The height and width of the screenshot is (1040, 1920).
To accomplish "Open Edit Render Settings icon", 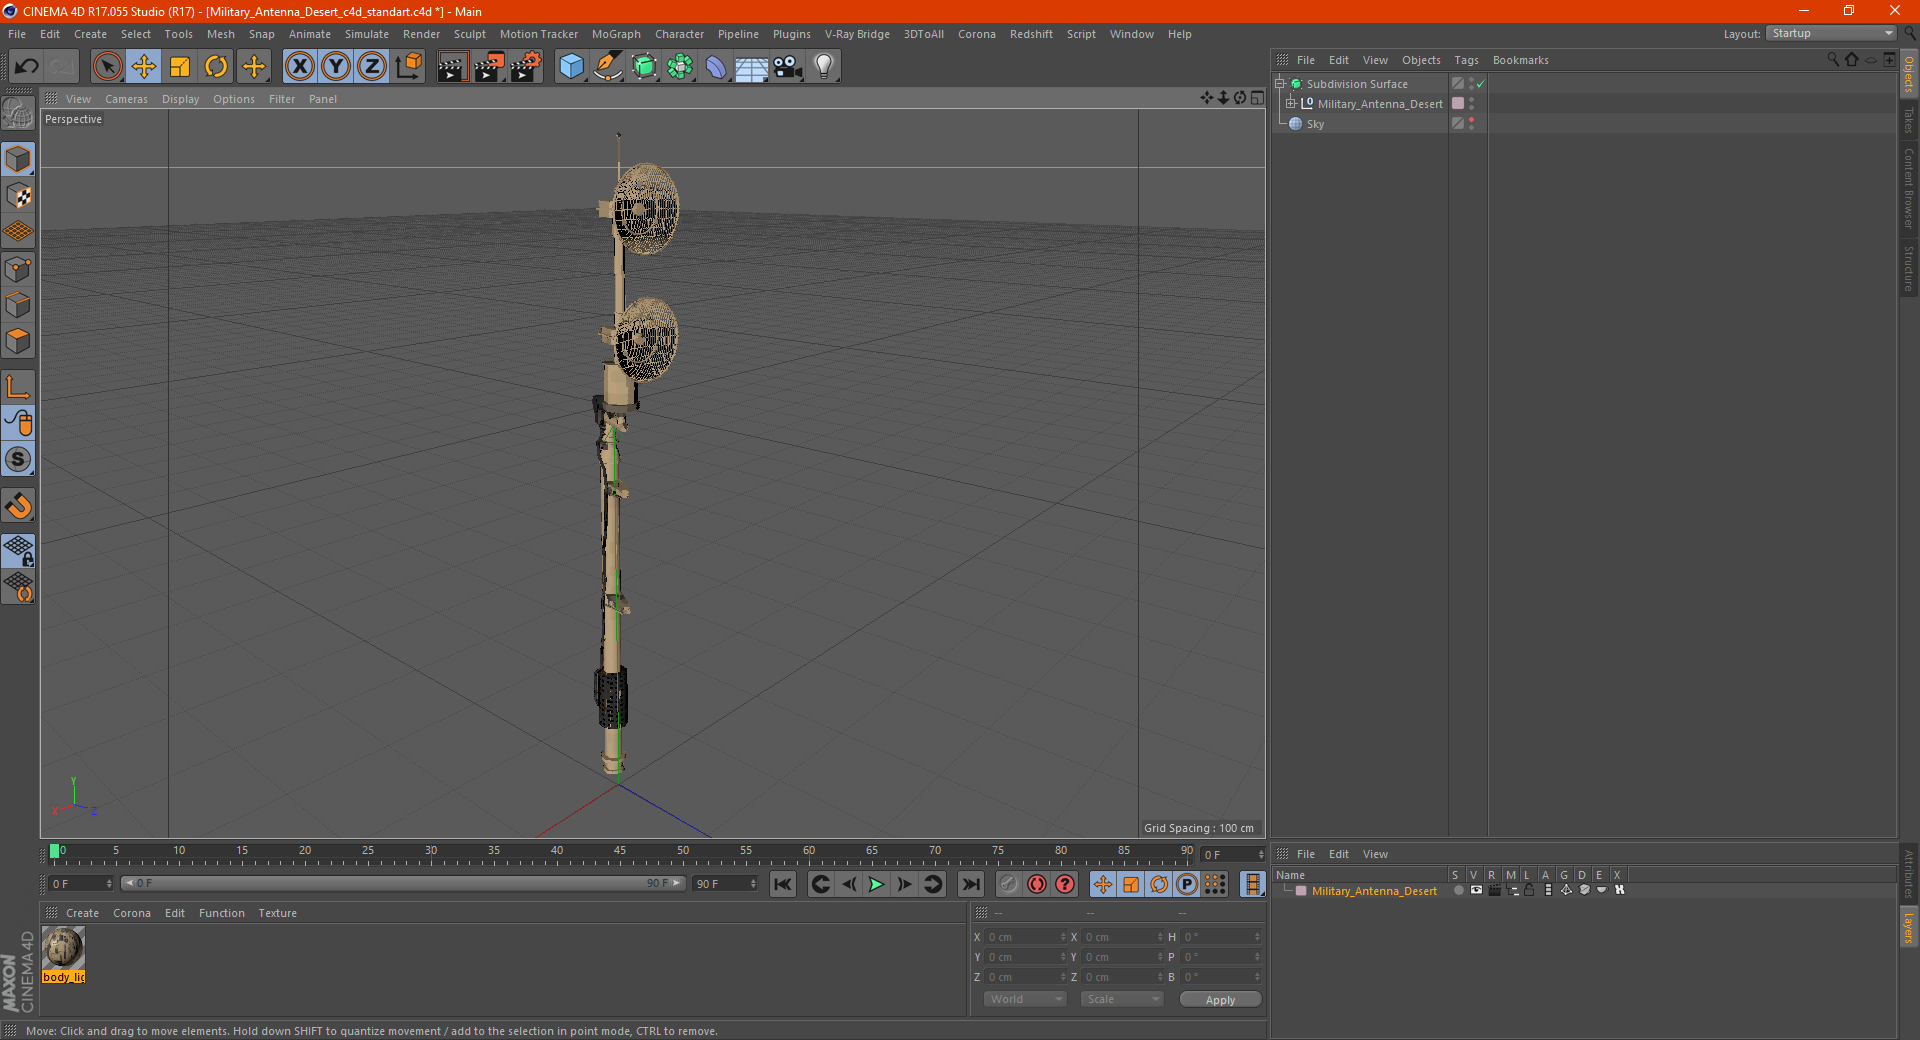I will pyautogui.click(x=526, y=67).
